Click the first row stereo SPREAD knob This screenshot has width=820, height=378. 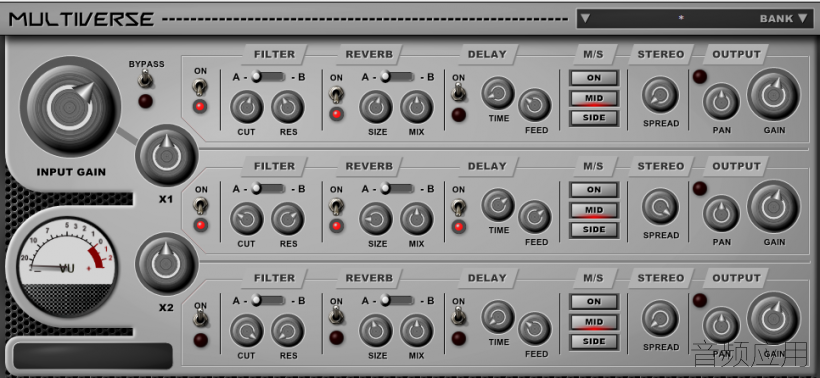(x=660, y=95)
